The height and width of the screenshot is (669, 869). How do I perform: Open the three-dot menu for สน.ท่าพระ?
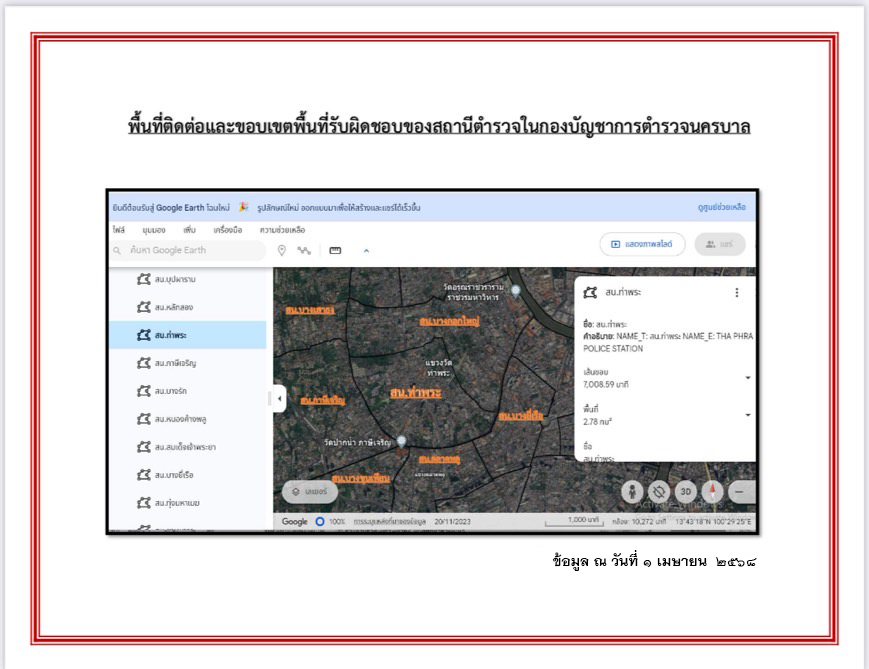(737, 293)
